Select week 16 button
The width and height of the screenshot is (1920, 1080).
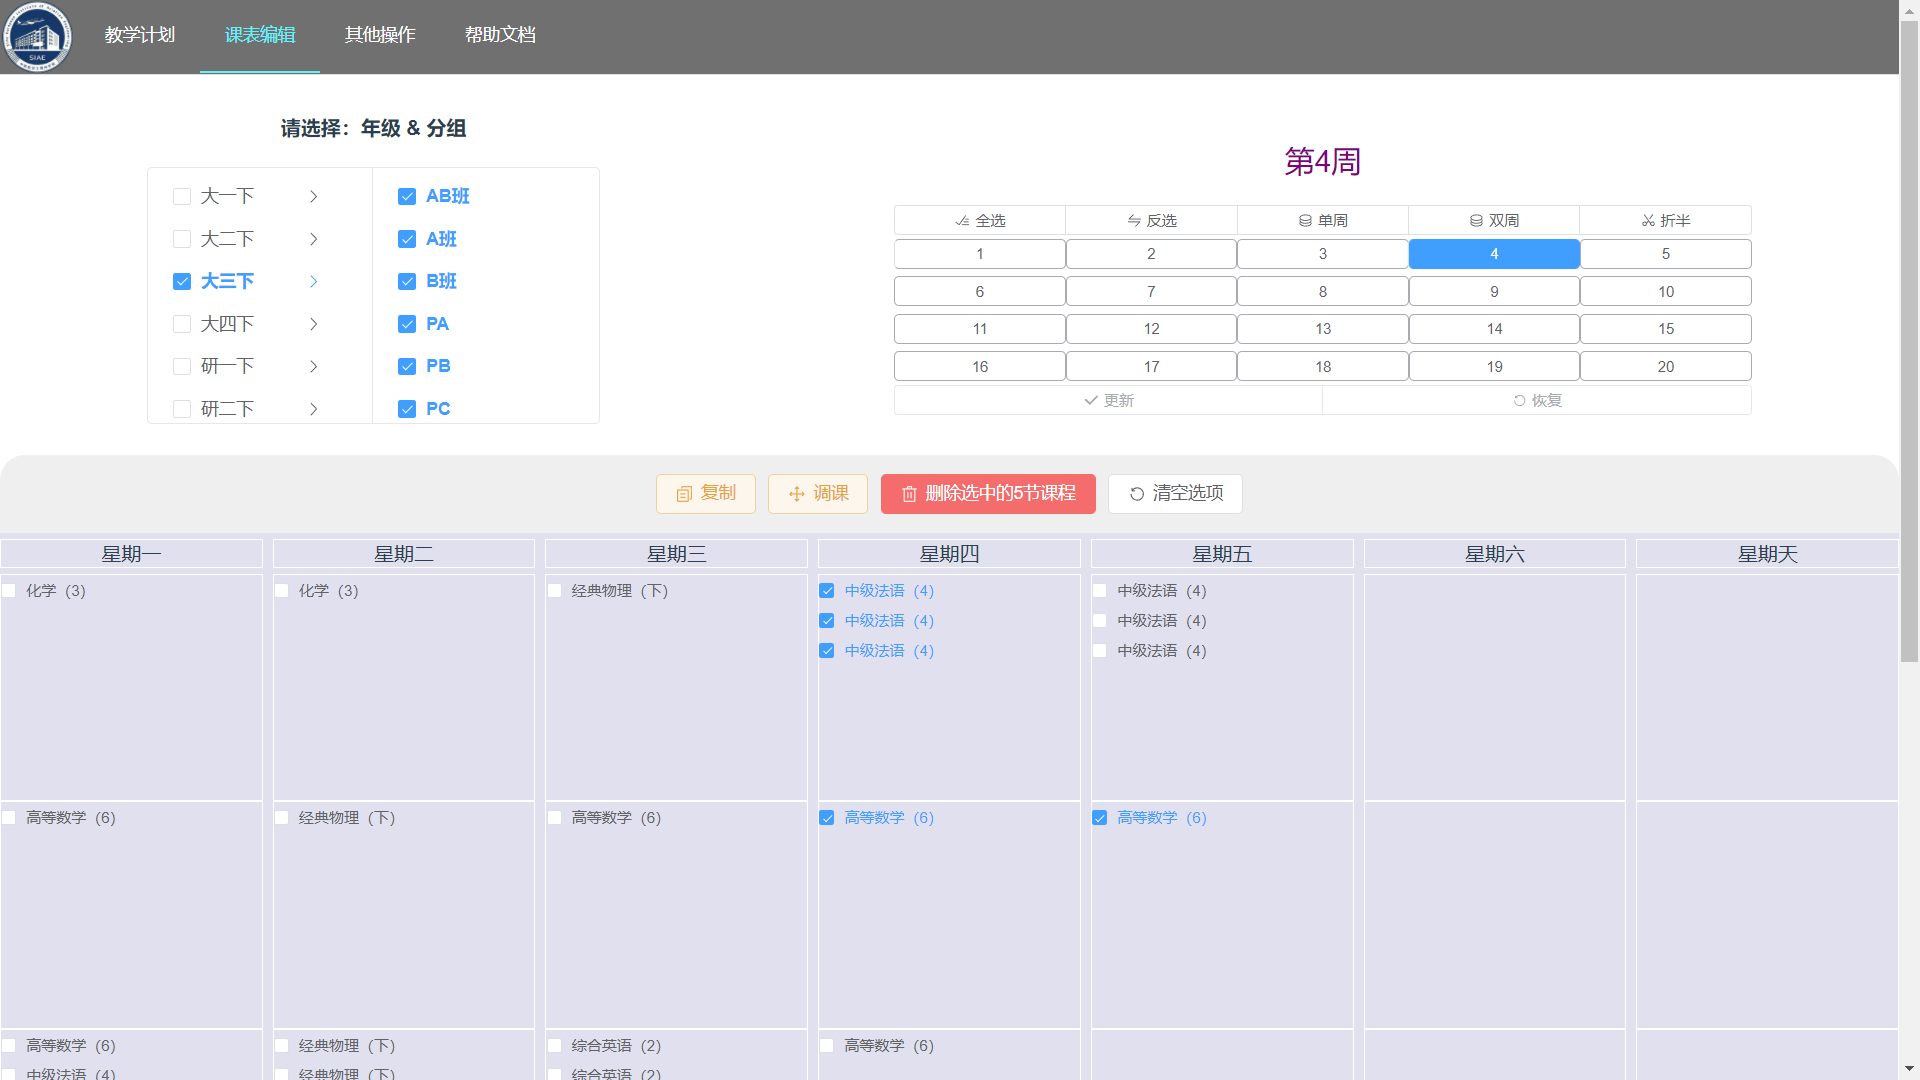point(980,367)
